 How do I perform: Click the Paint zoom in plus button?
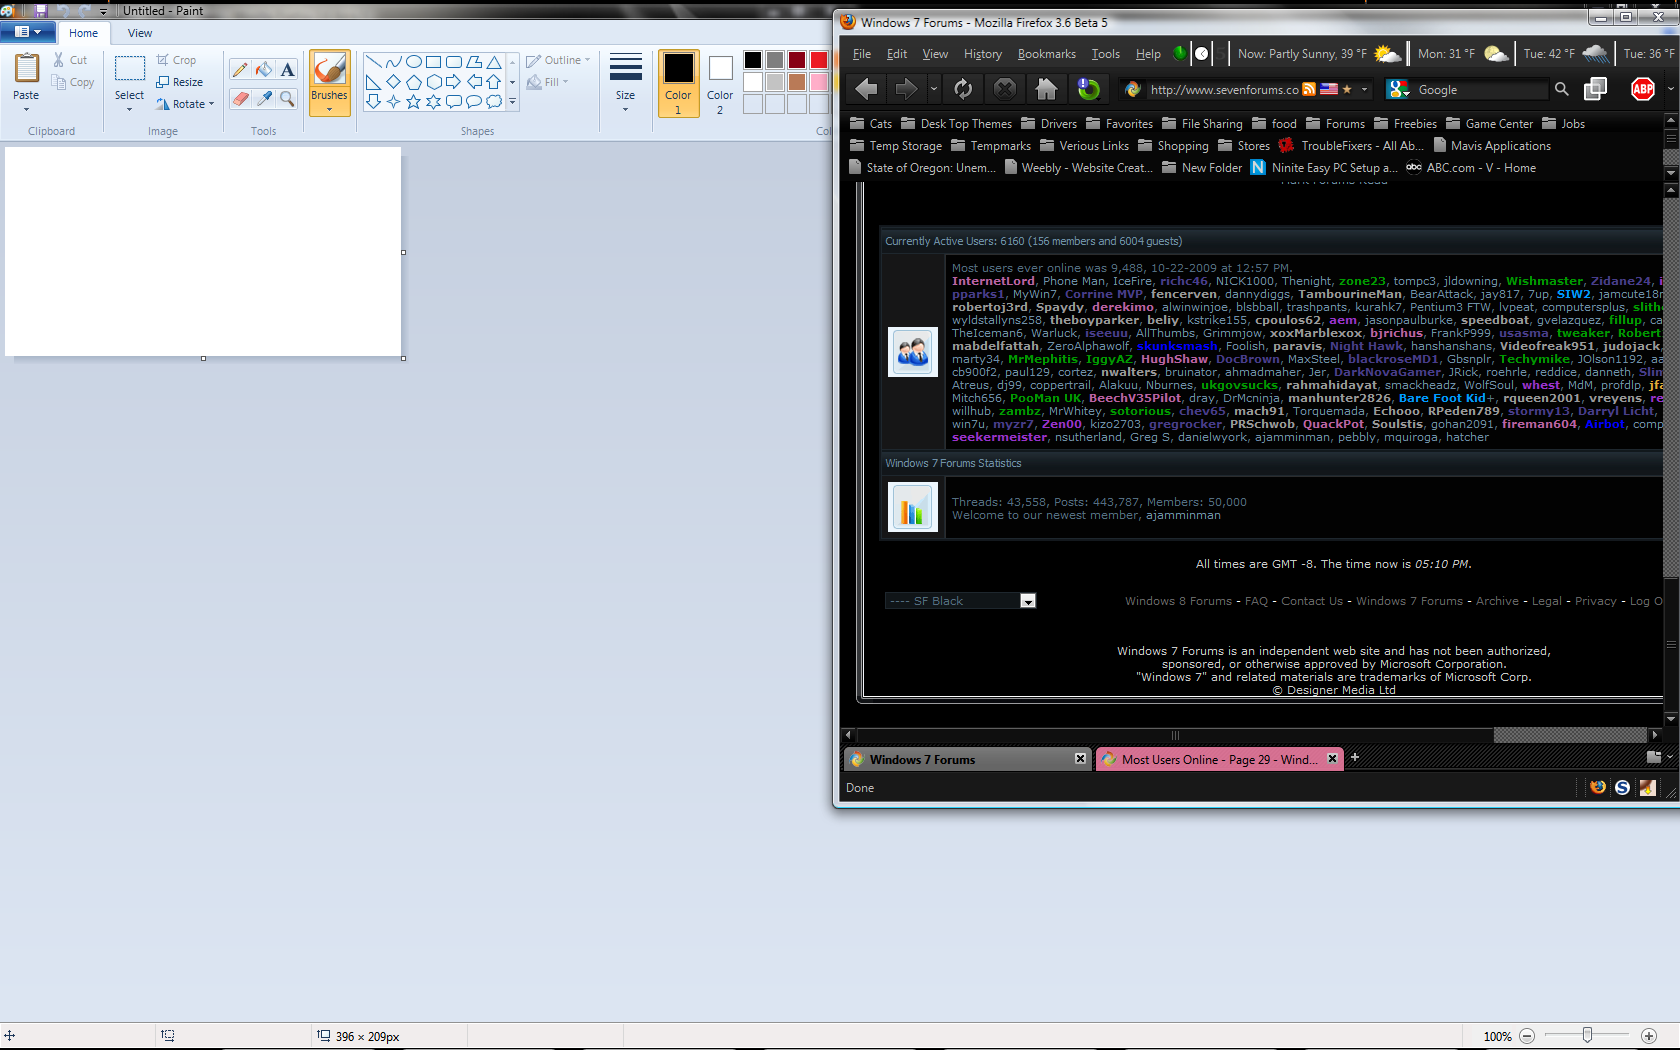[1649, 1036]
